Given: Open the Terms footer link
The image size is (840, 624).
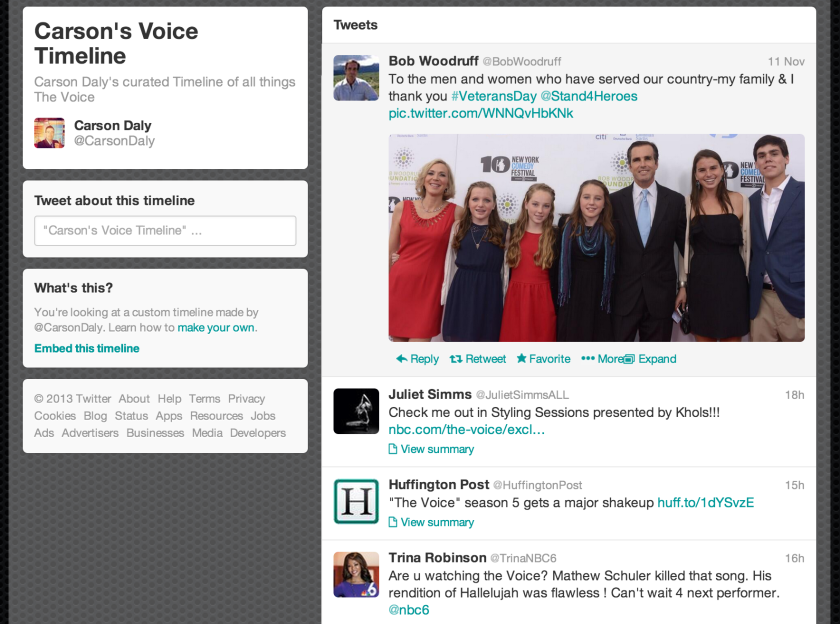Looking at the screenshot, I should click(x=205, y=399).
